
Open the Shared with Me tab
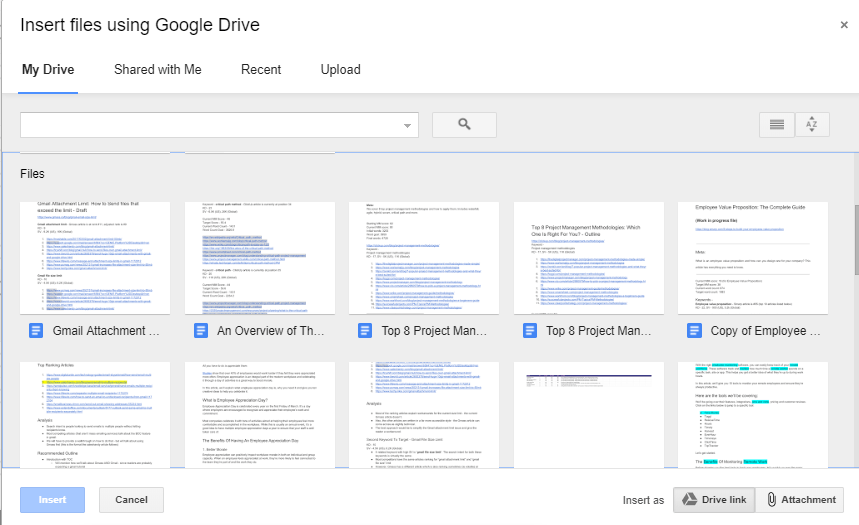tap(158, 70)
